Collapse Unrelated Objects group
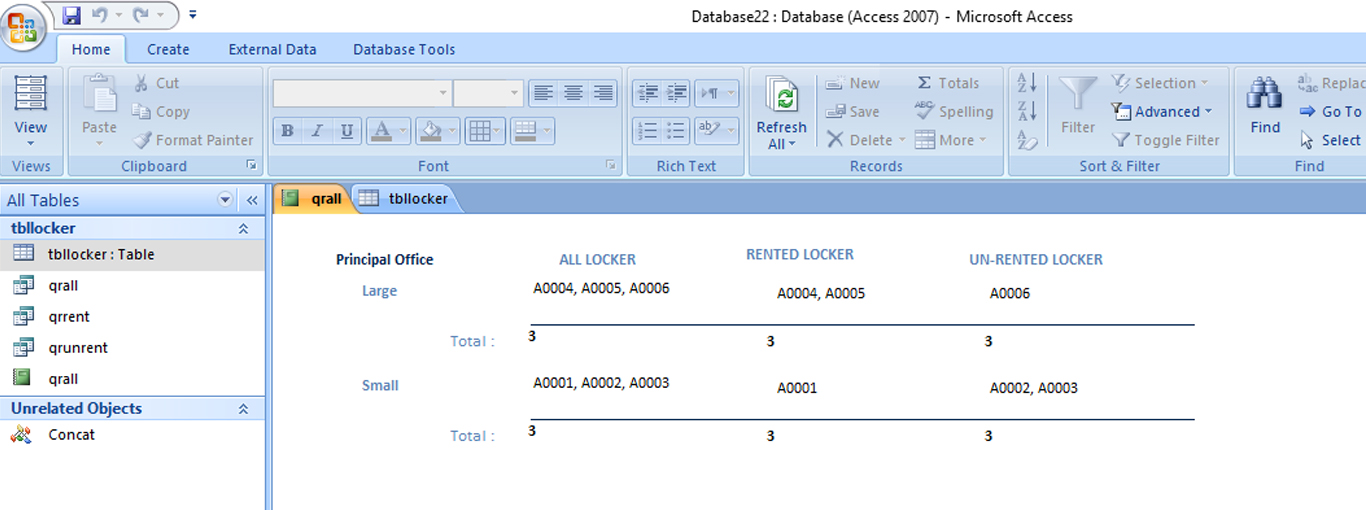Screen dimensions: 1366x510 coord(243,408)
